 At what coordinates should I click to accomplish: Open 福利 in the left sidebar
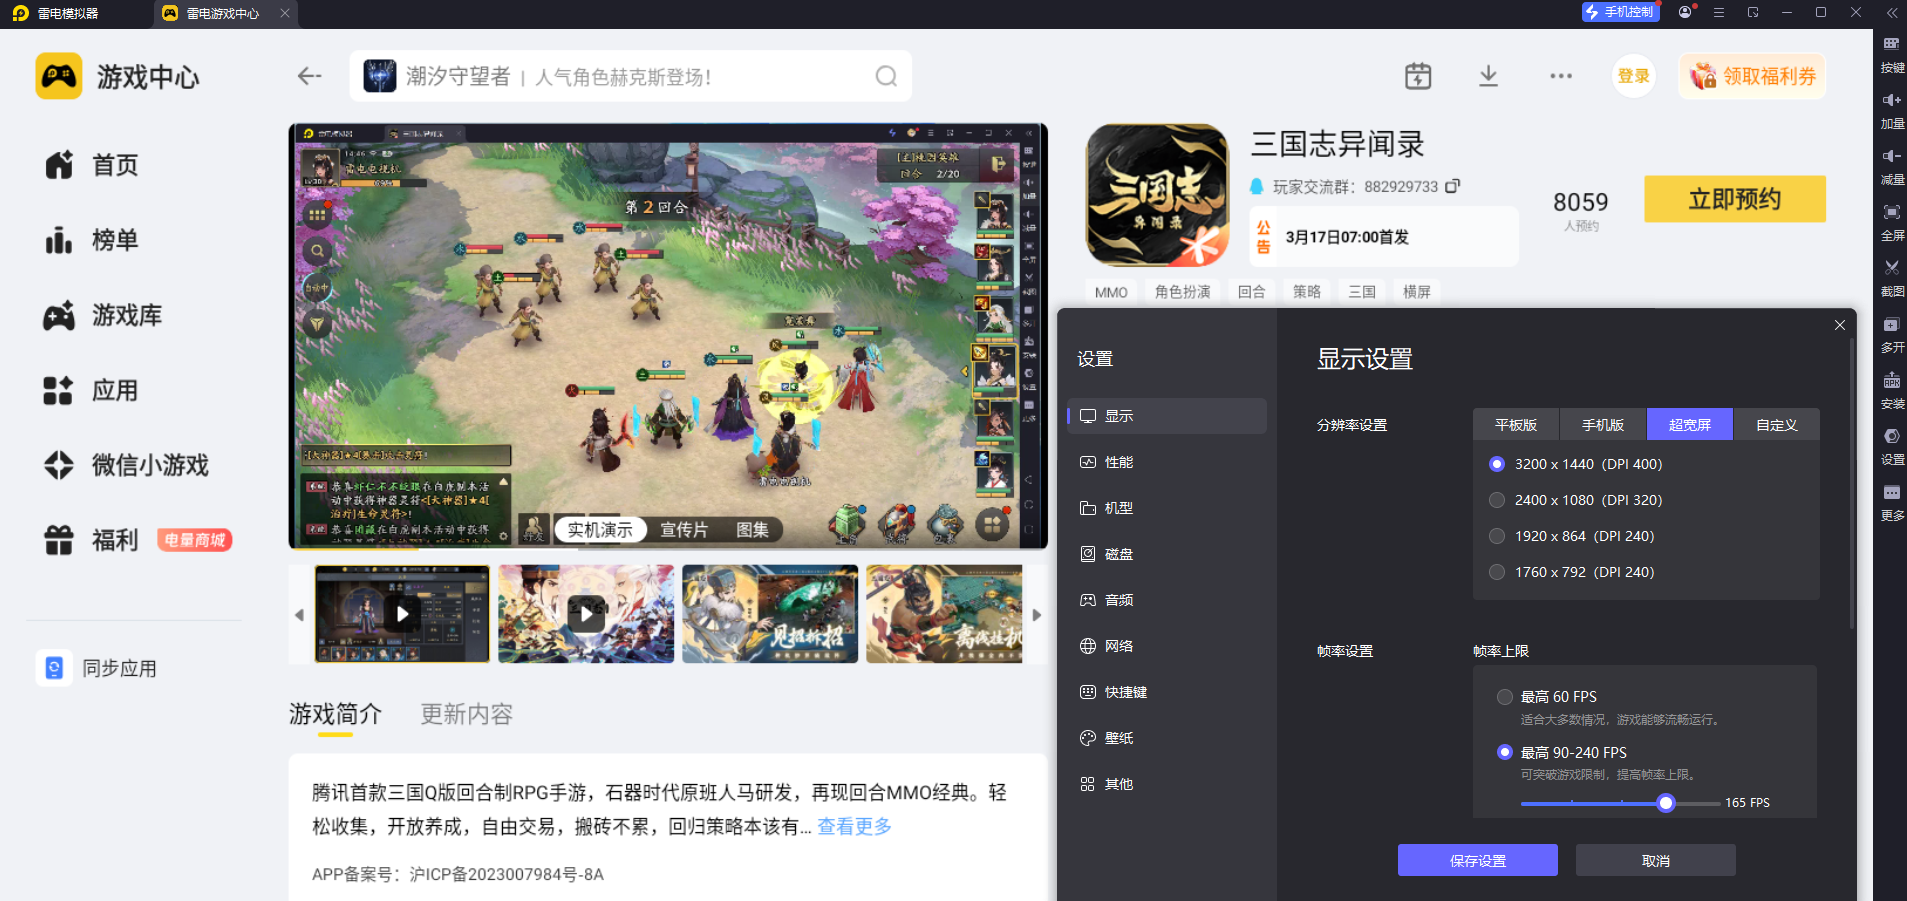point(92,540)
